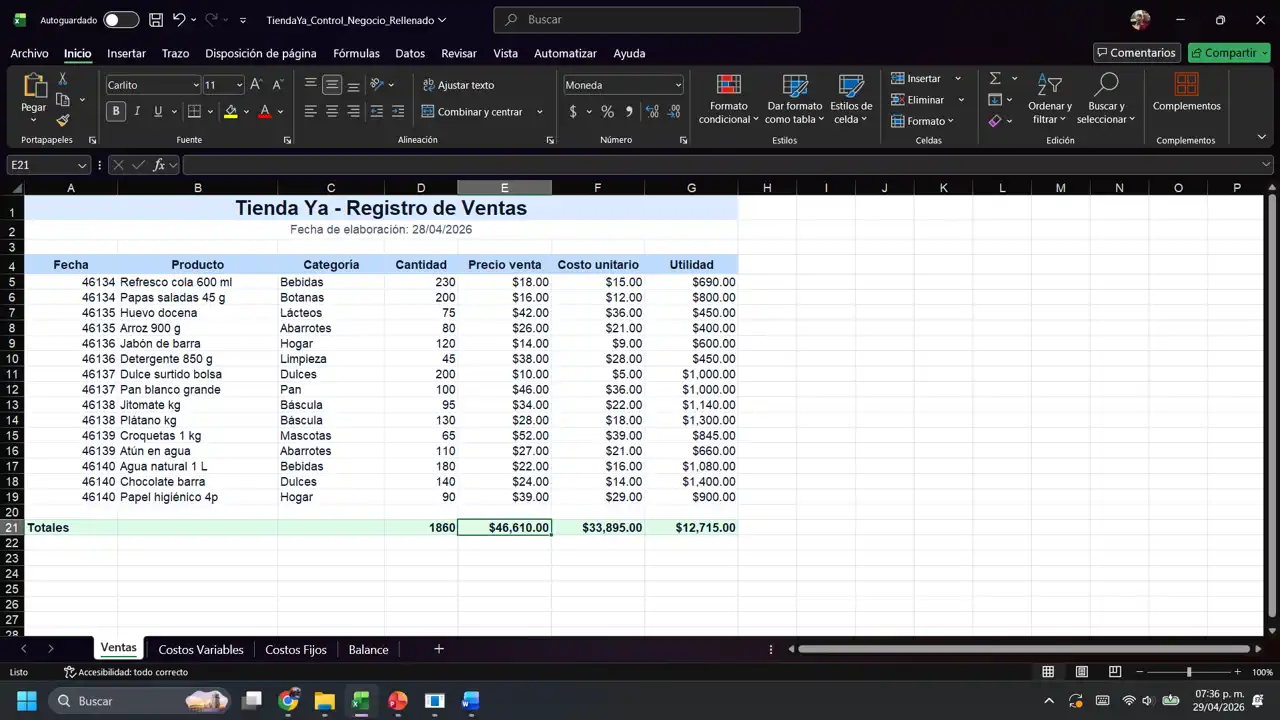
Task: Click the Buscar search box in title bar
Action: [647, 20]
